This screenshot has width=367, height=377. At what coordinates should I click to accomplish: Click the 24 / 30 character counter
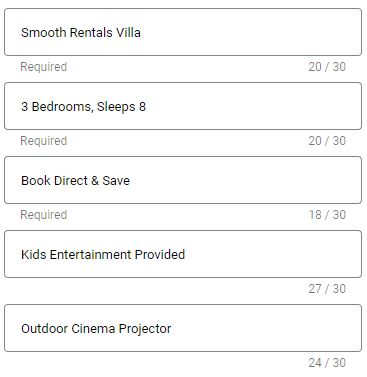(x=327, y=363)
